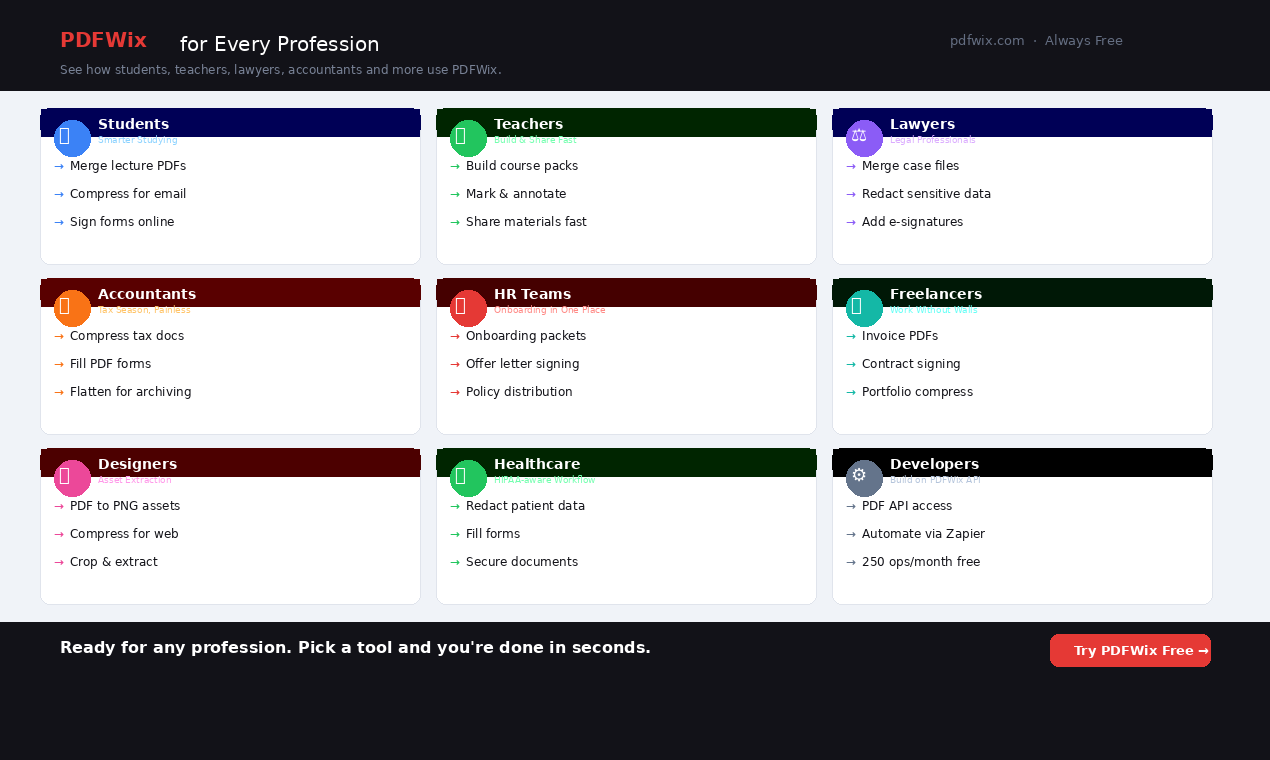The height and width of the screenshot is (760, 1270).
Task: Click 'Onboarding packets' item
Action: click(526, 336)
